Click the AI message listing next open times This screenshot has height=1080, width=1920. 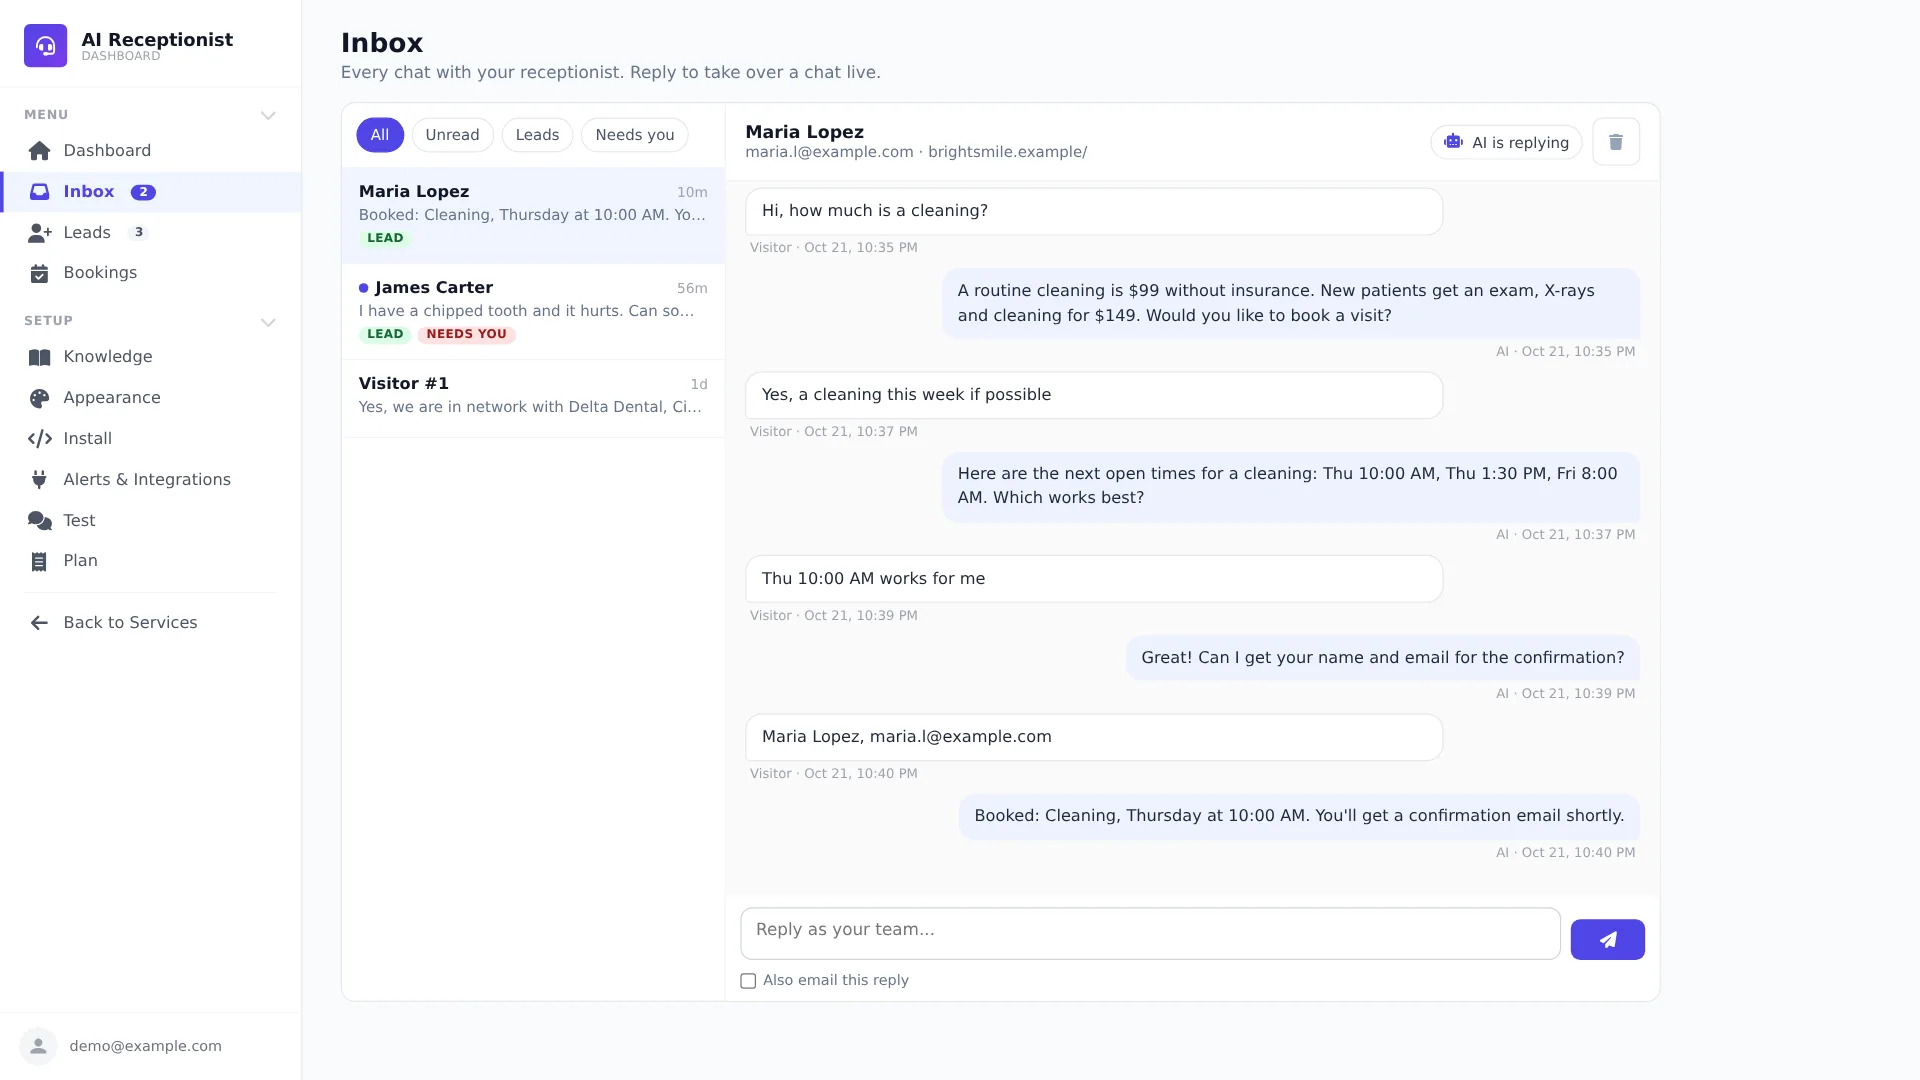1290,487
